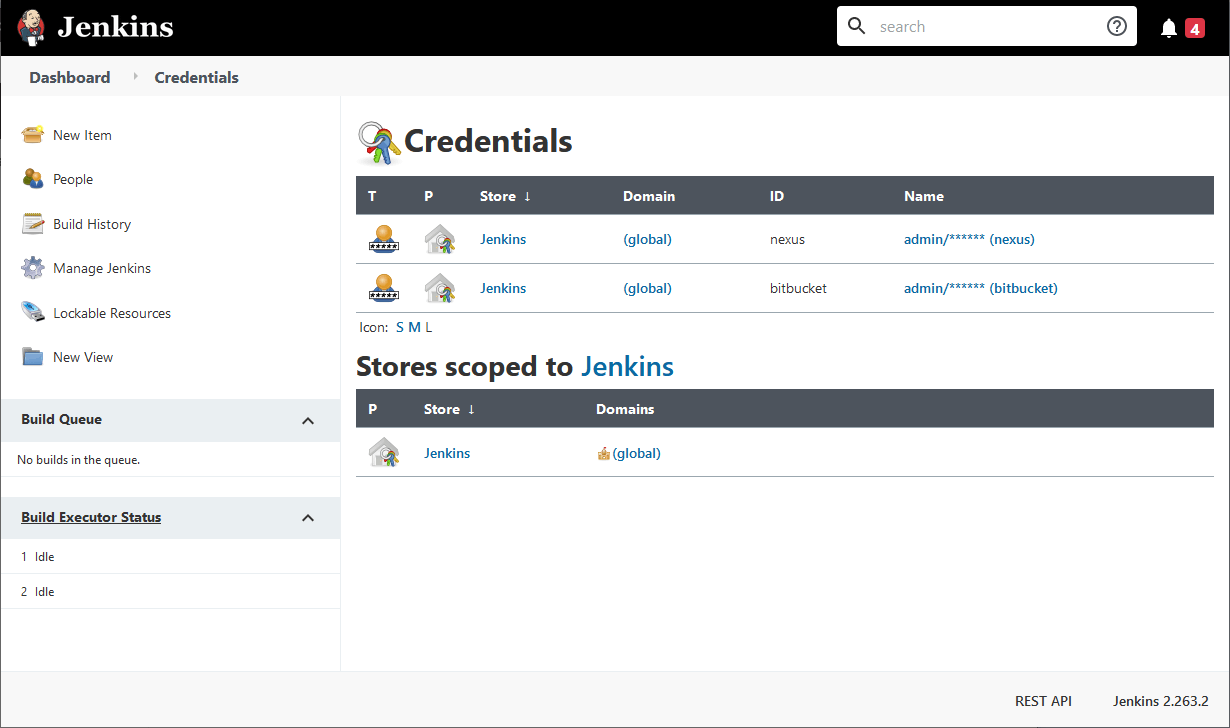
Task: Click the Jenkins butler logo icon
Action: click(32, 28)
